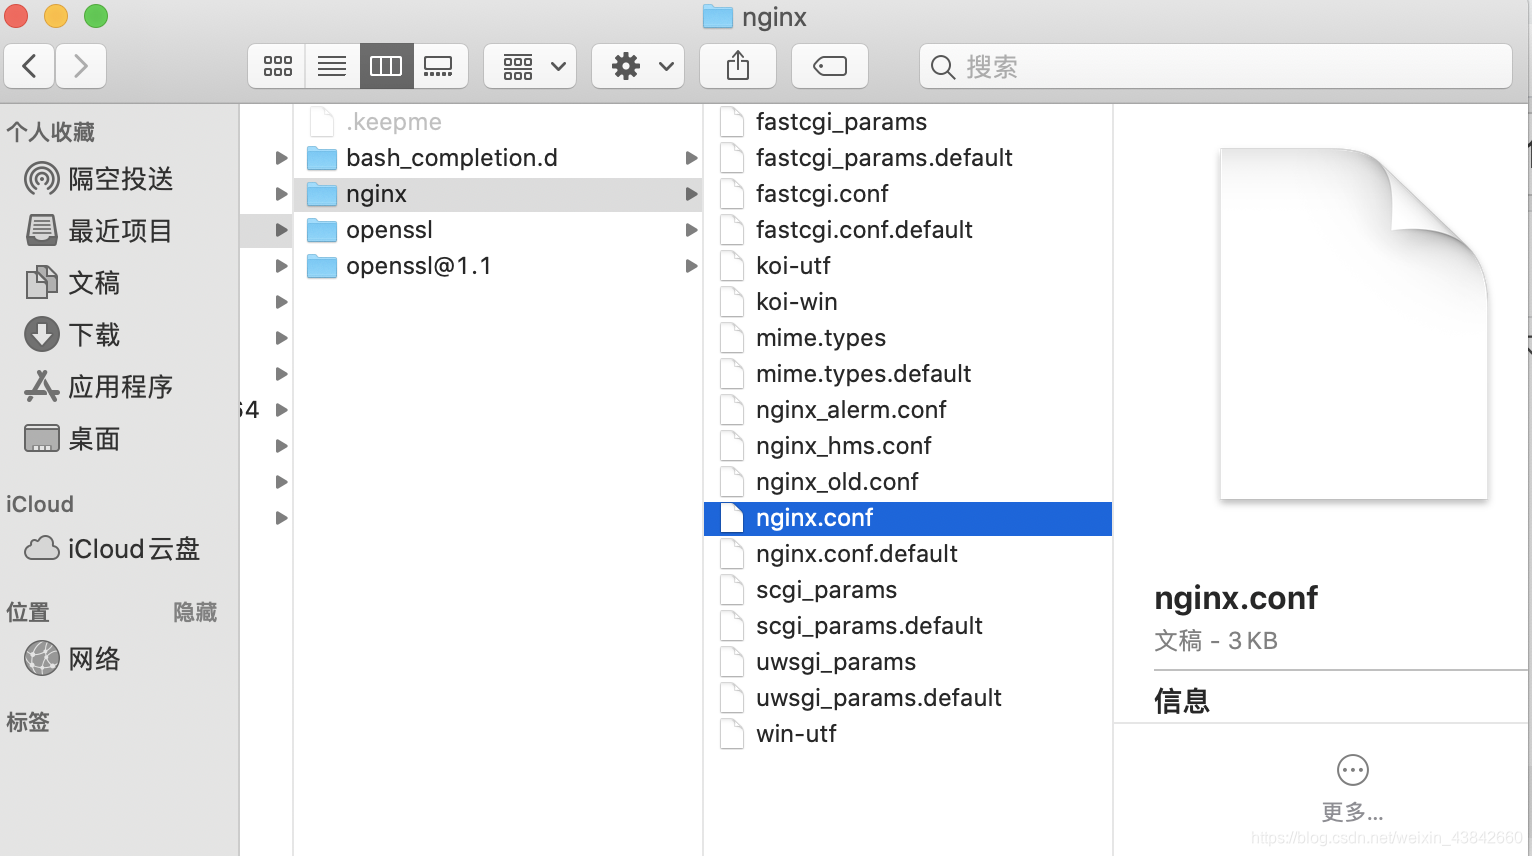
Task: Select the fastcgi.conf.default file
Action: (908, 230)
